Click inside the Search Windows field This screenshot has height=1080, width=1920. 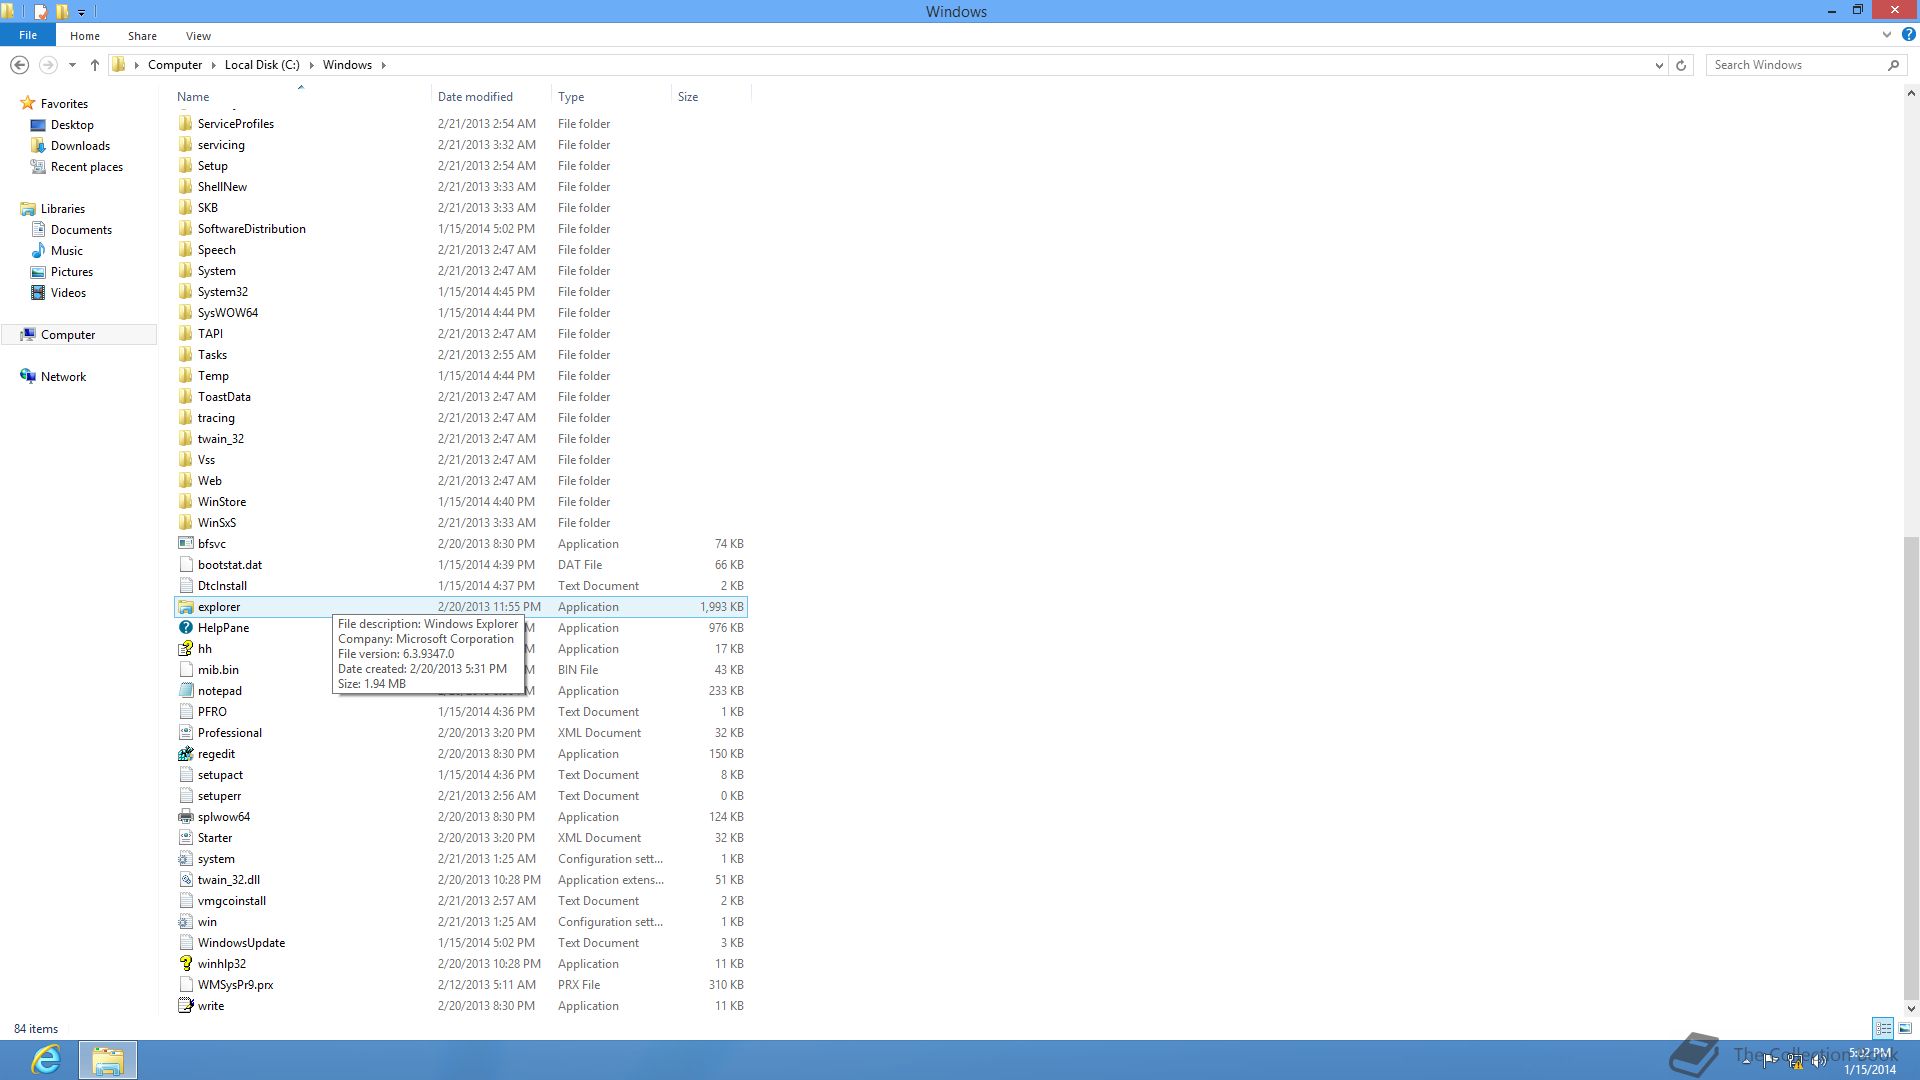click(1795, 65)
